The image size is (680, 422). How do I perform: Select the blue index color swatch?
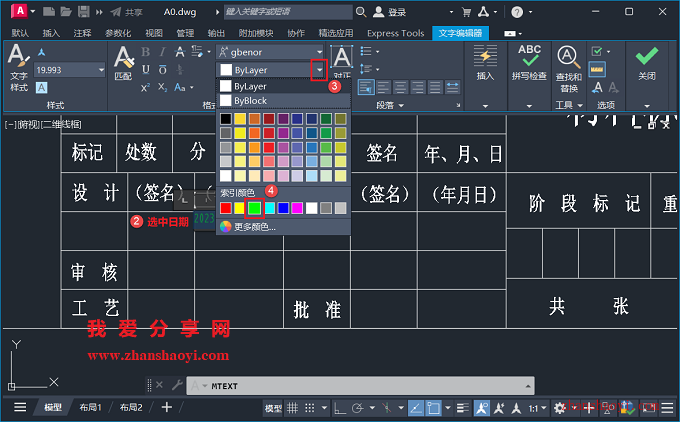283,208
